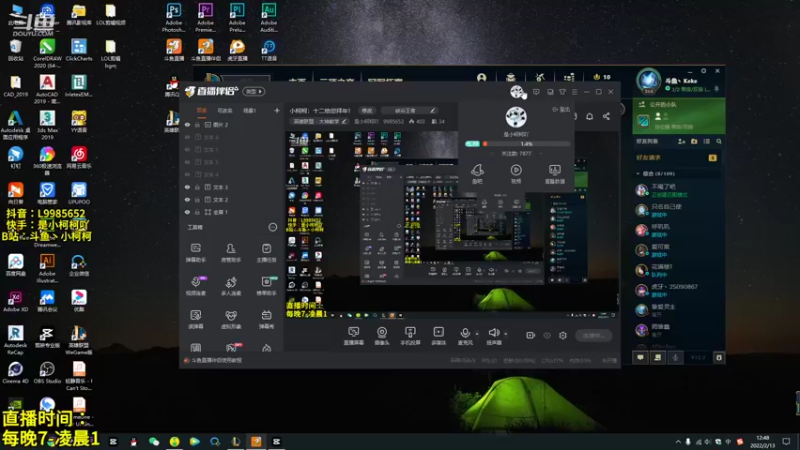Edit the 英雄联盟 category selector

click(319, 121)
